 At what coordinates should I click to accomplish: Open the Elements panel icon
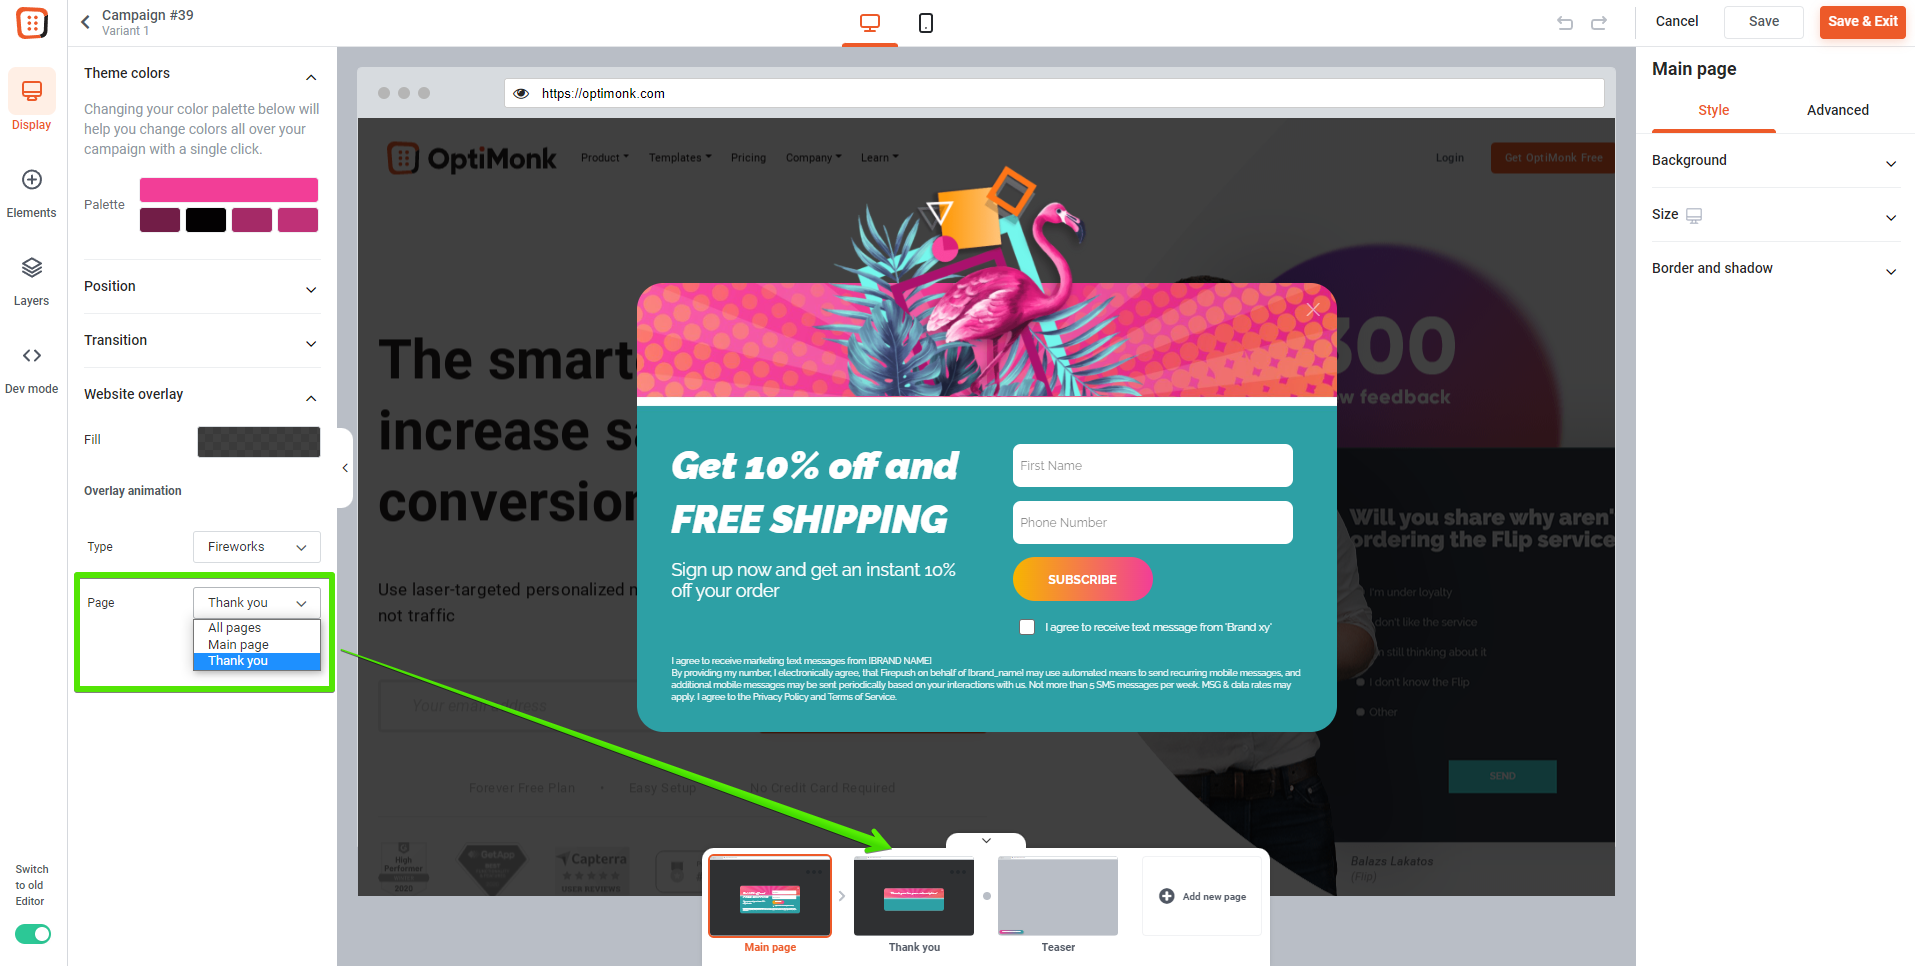[32, 180]
